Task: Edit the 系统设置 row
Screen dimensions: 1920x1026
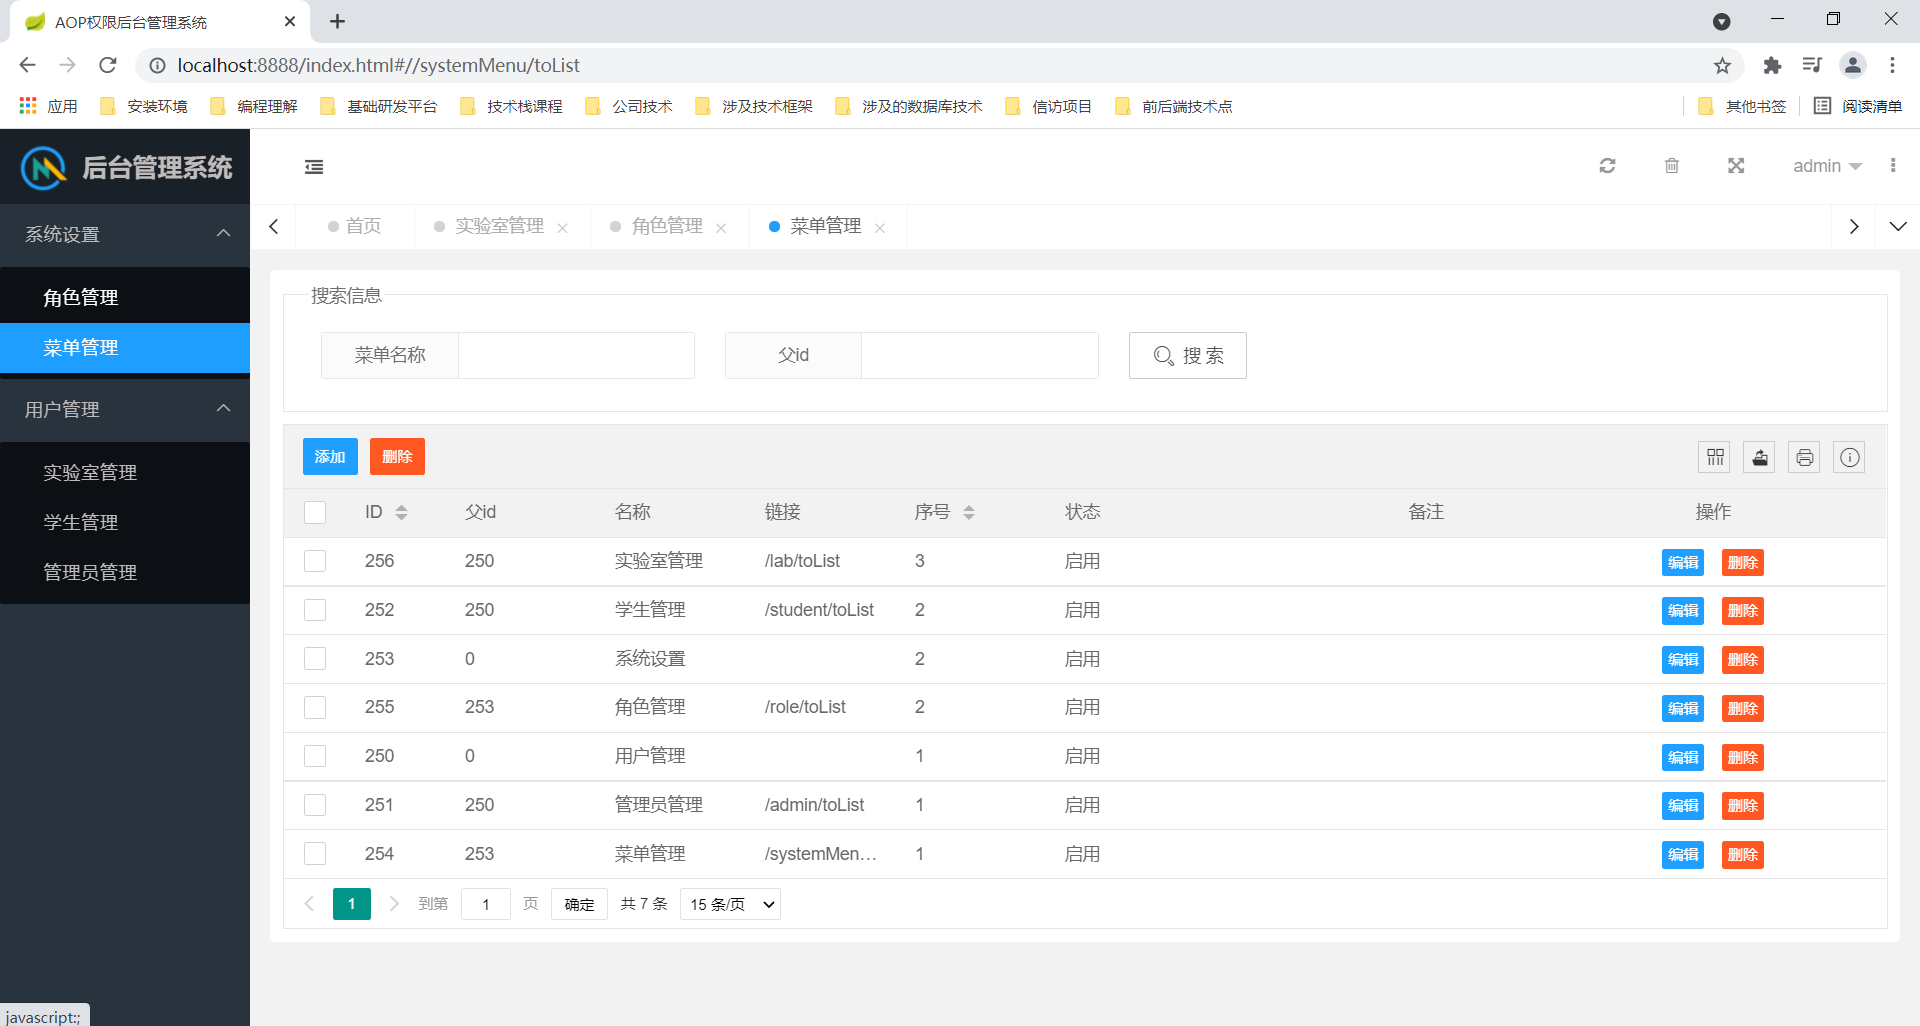Action: point(1683,660)
